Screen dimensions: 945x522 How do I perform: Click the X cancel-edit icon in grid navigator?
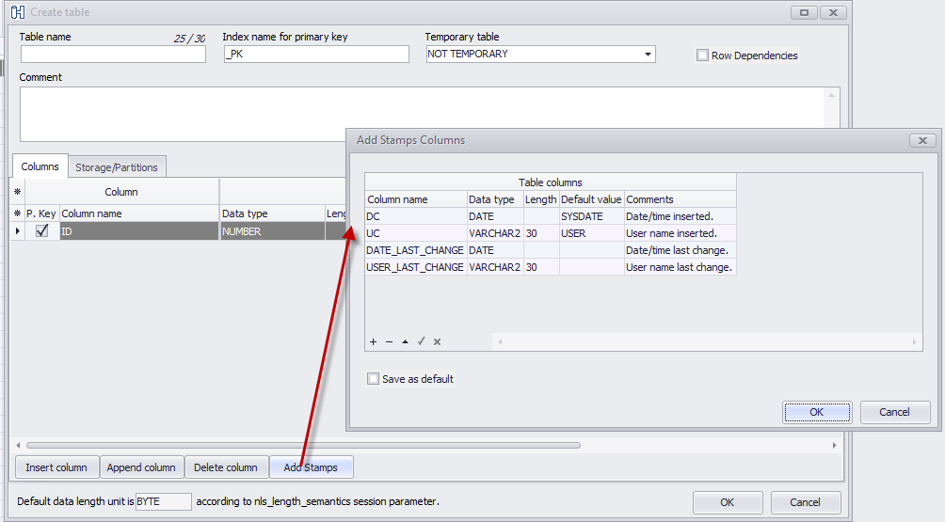click(437, 342)
